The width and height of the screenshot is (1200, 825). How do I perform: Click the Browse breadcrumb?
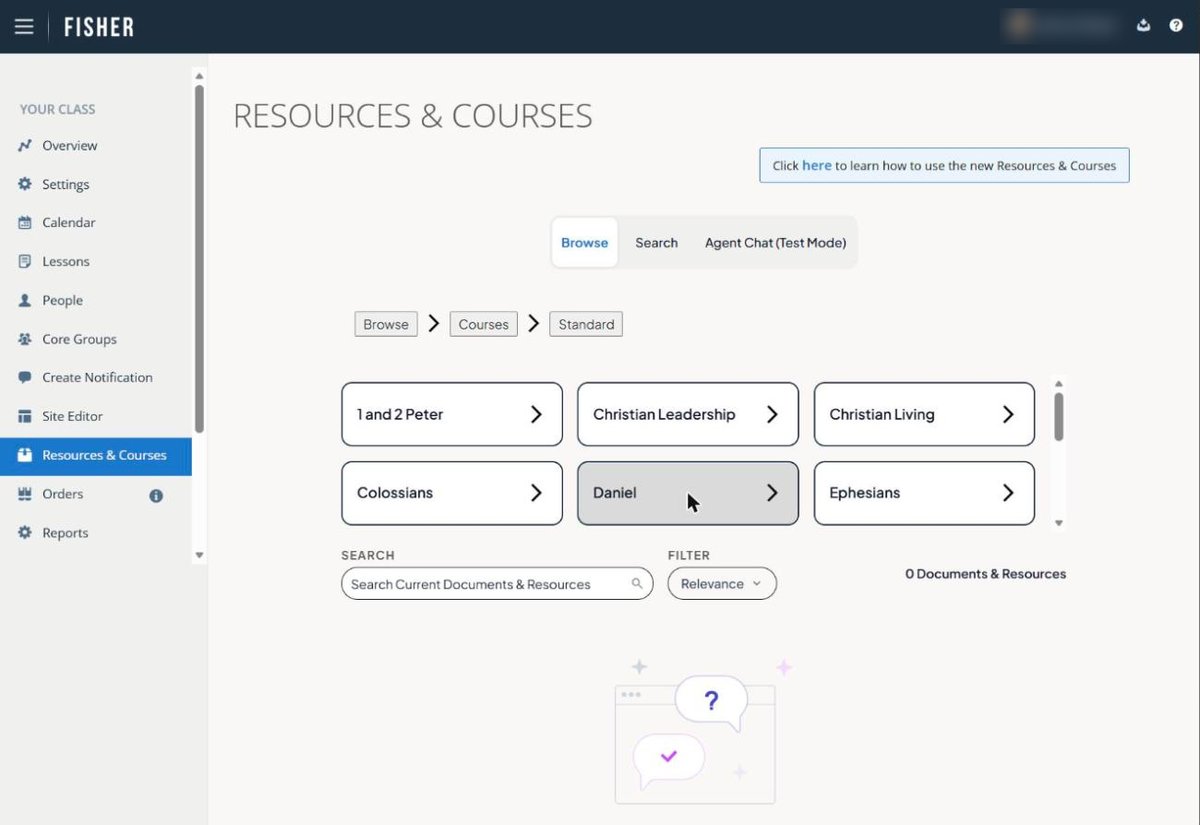(x=386, y=324)
